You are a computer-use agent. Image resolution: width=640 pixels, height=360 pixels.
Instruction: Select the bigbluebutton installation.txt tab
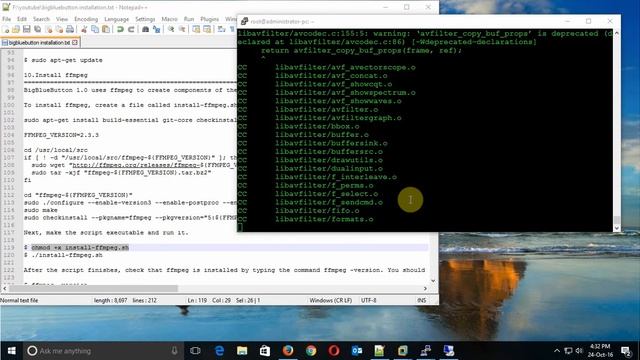pos(39,42)
